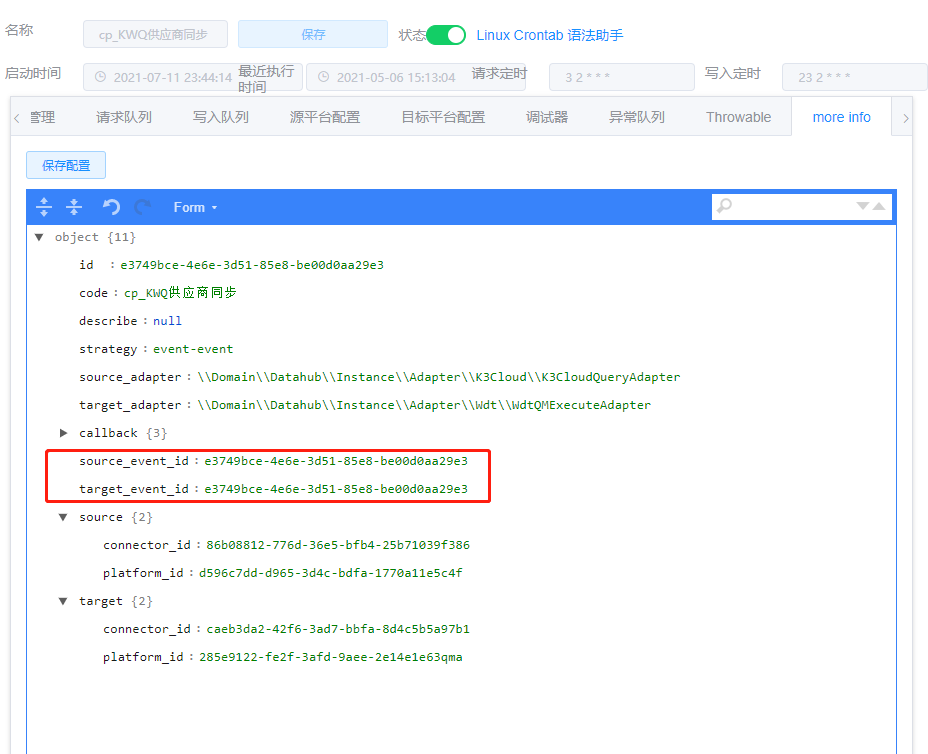Click the target_adapter WdtQMExecuteAdapter value

(x=424, y=405)
